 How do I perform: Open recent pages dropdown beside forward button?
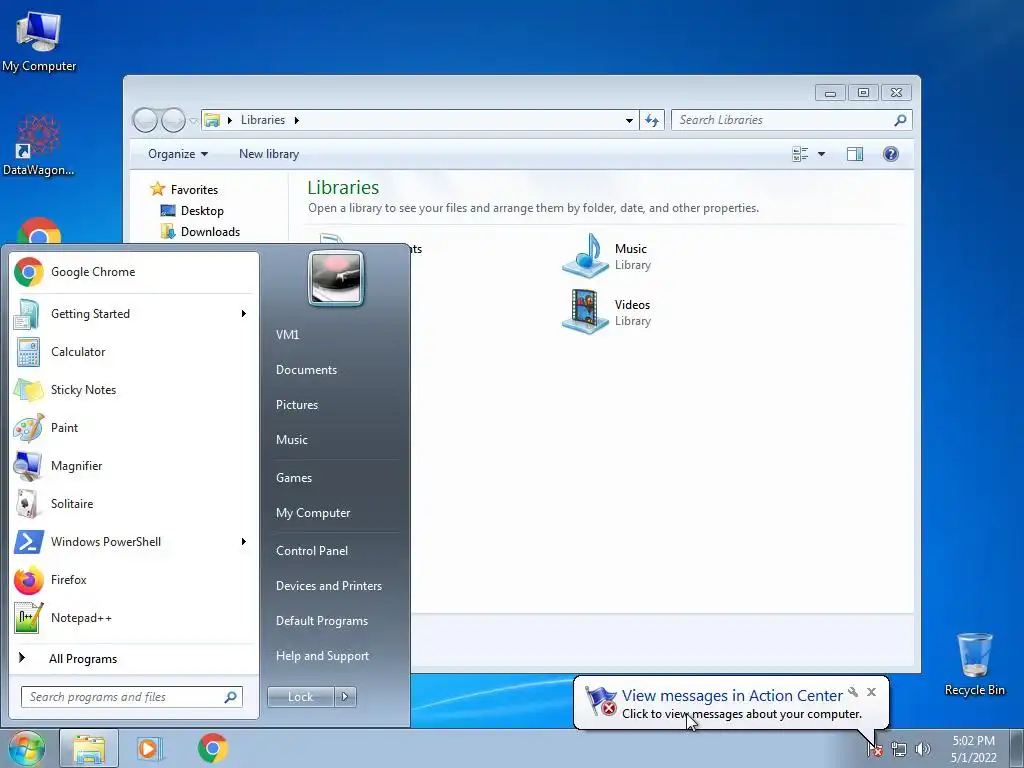point(193,121)
